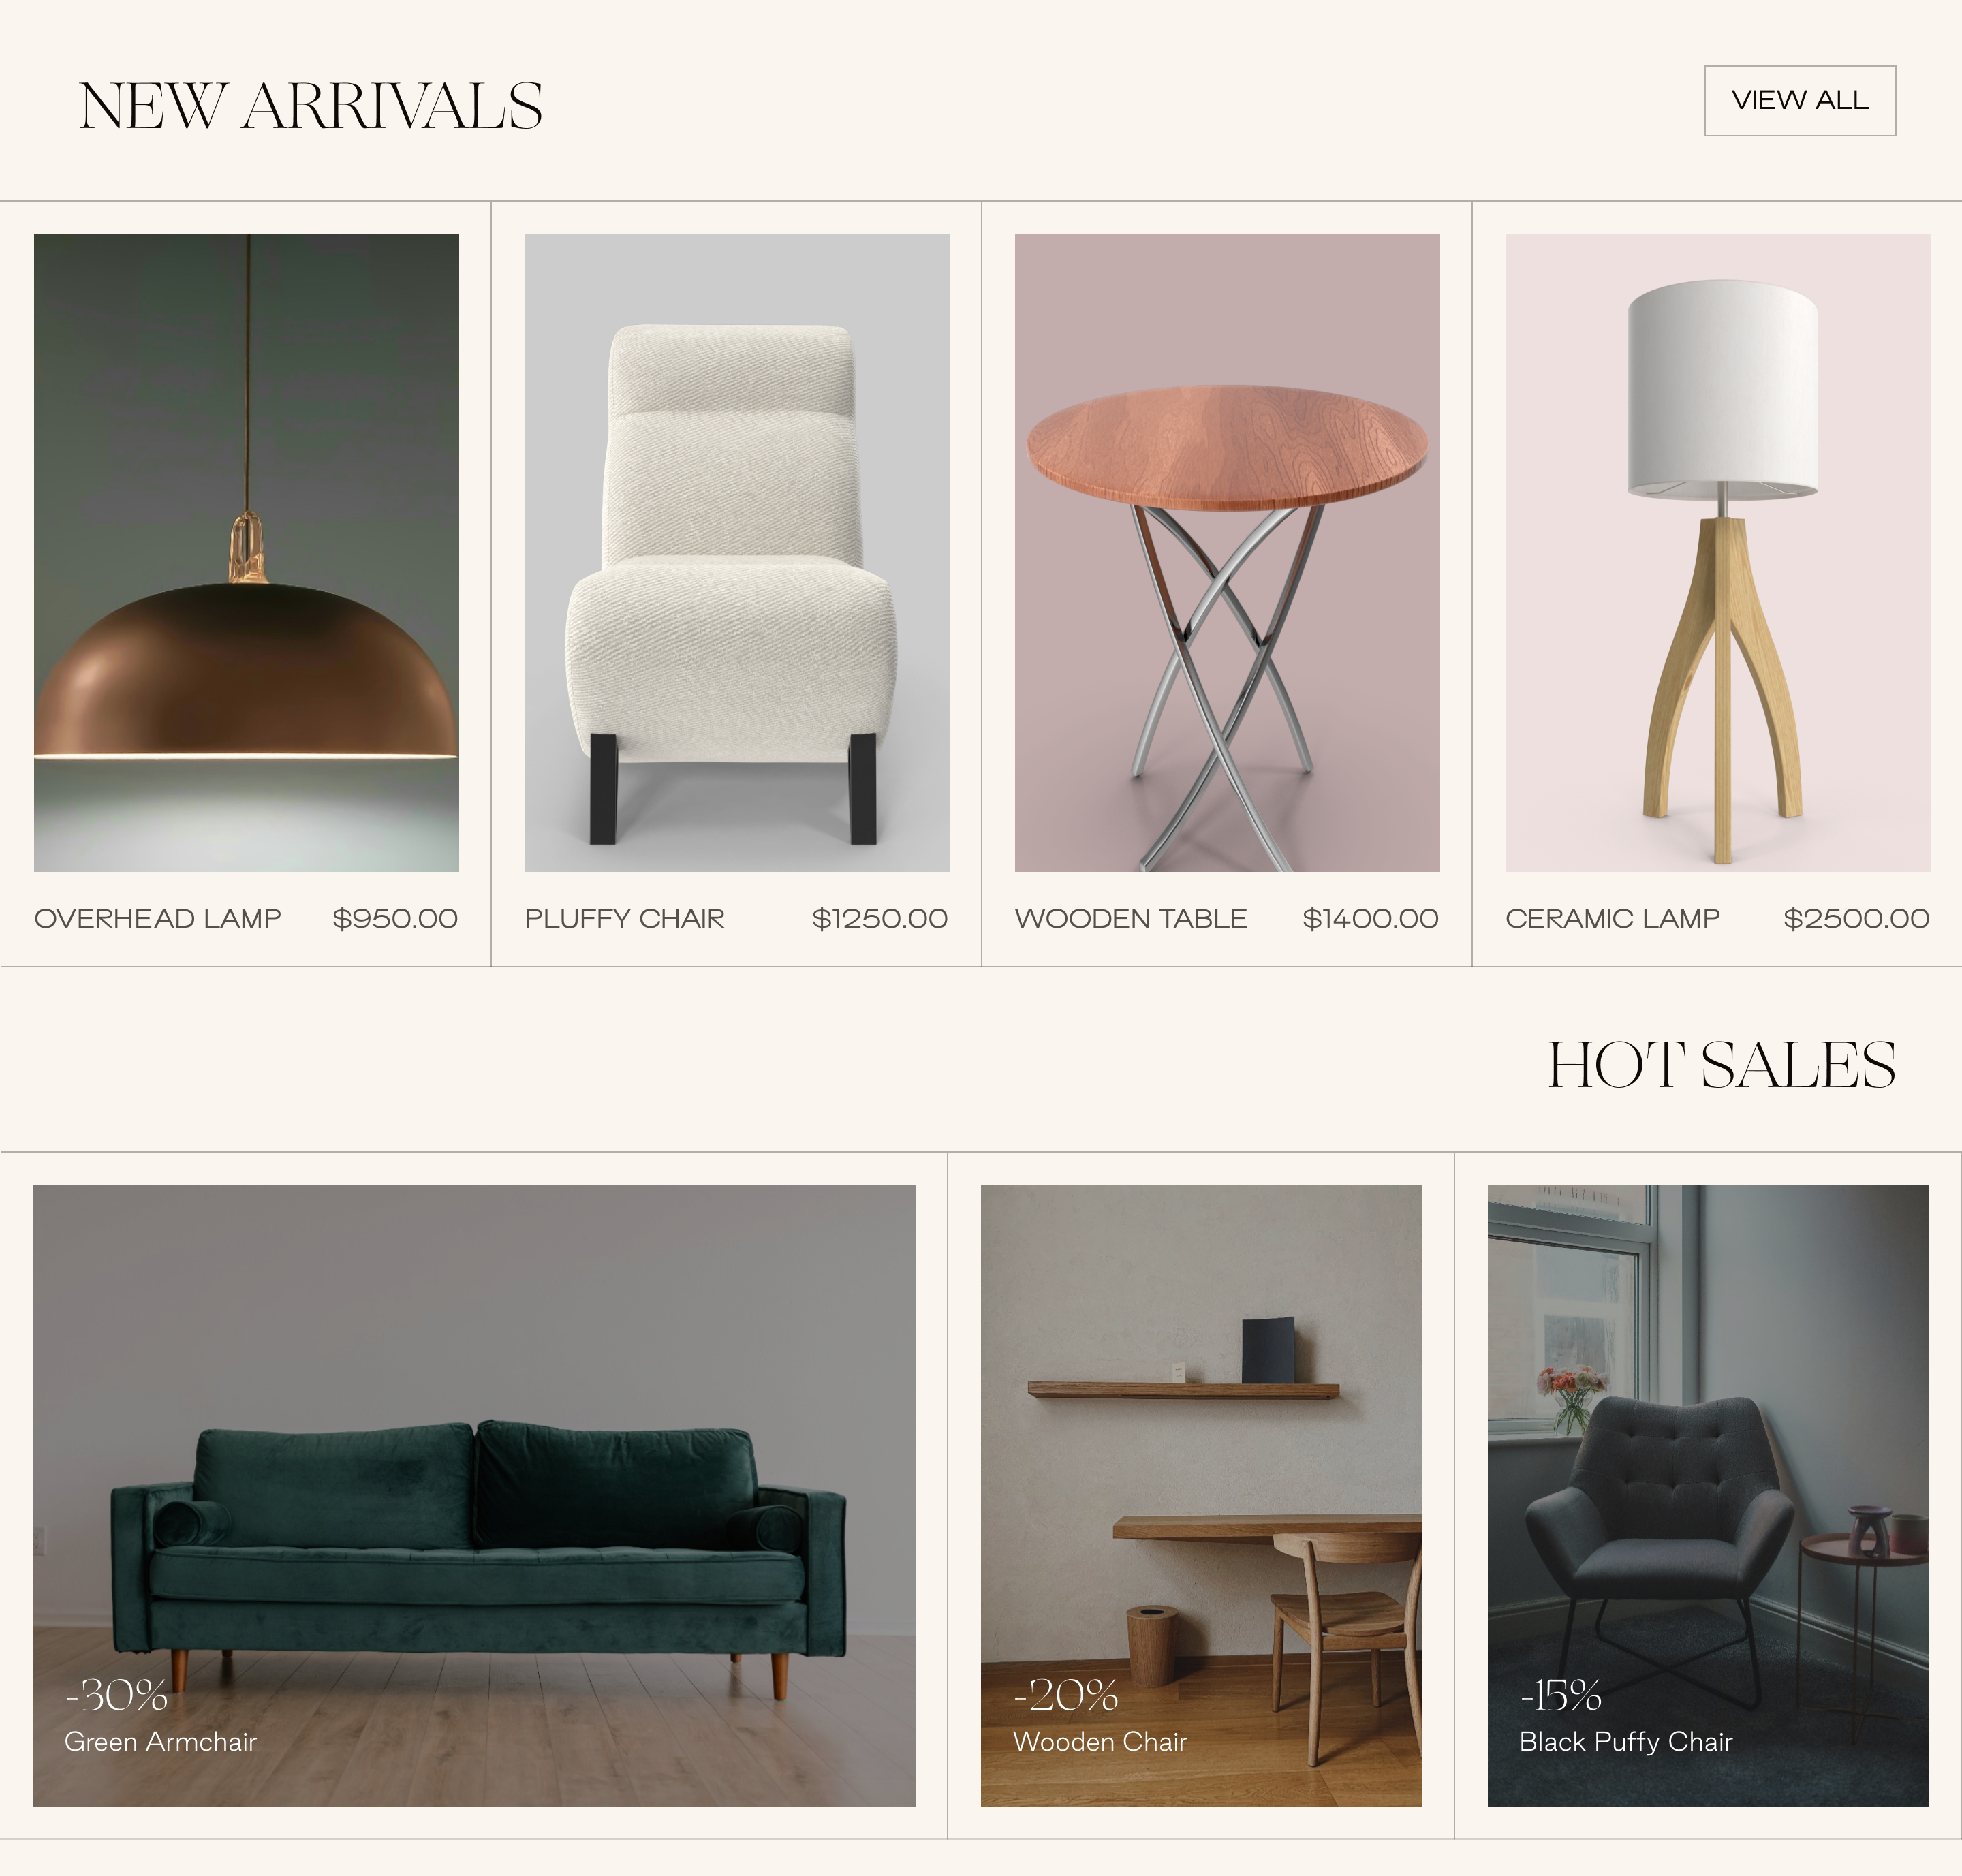This screenshot has width=1962, height=1876.
Task: Open the Ceramic Lamp product image
Action: click(1718, 553)
